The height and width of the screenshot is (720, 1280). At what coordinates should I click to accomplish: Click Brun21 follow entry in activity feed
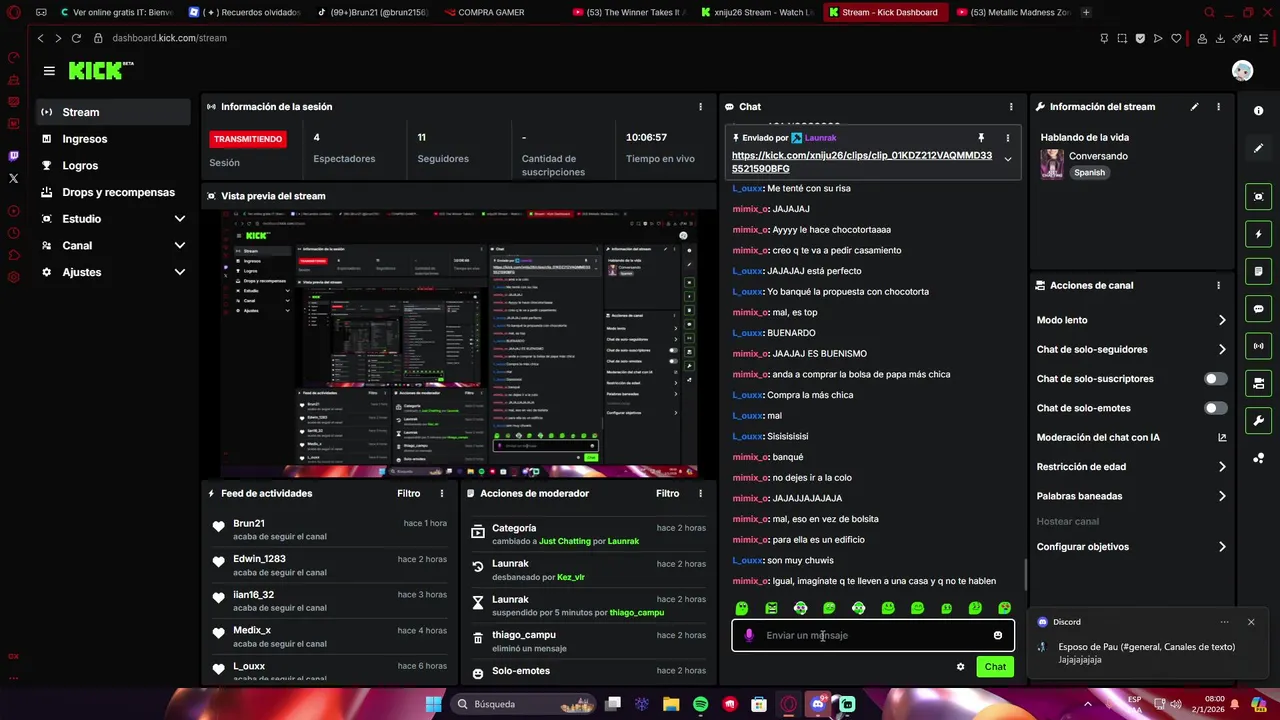click(330, 530)
